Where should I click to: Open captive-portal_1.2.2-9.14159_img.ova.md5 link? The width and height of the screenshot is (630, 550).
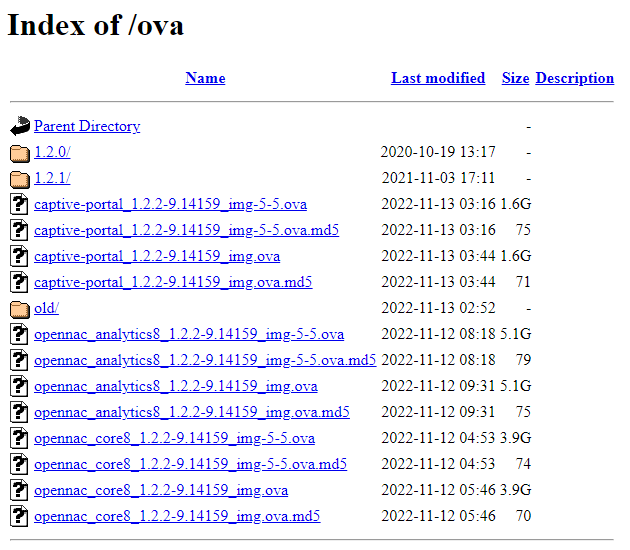click(x=173, y=282)
